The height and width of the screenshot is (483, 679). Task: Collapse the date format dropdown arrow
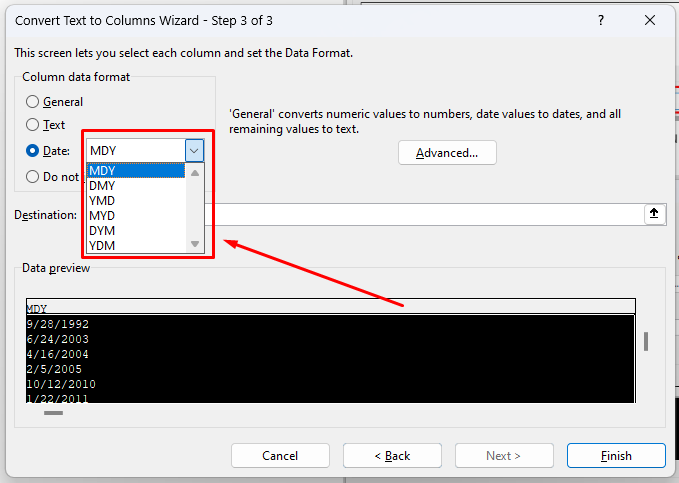(x=194, y=151)
